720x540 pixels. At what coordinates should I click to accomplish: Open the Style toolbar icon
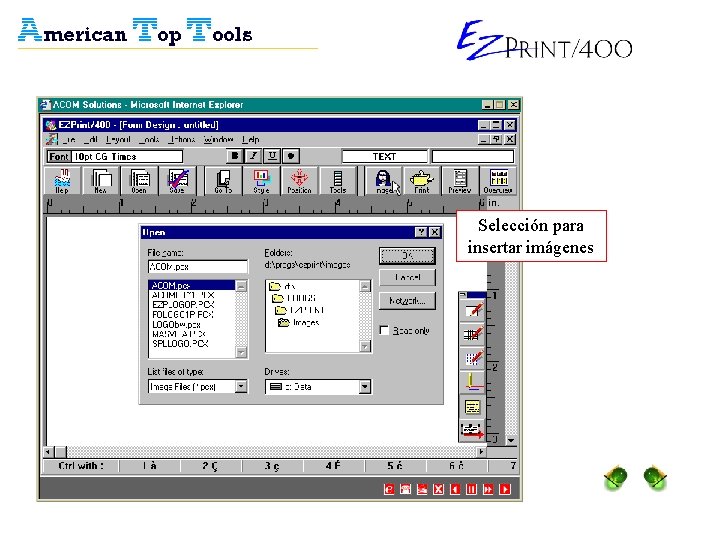[261, 181]
